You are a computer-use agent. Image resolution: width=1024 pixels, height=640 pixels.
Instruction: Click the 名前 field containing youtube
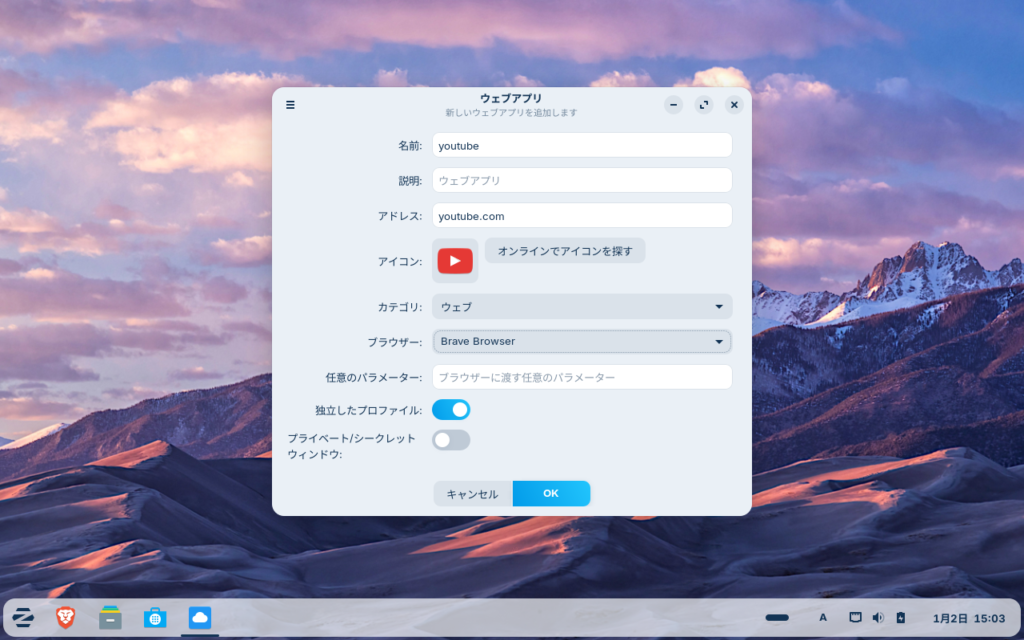[x=582, y=145]
